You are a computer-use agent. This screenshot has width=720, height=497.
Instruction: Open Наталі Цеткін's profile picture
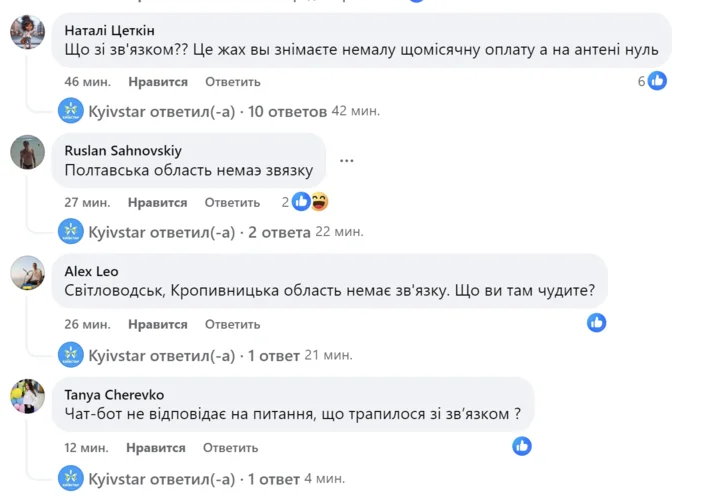27,32
